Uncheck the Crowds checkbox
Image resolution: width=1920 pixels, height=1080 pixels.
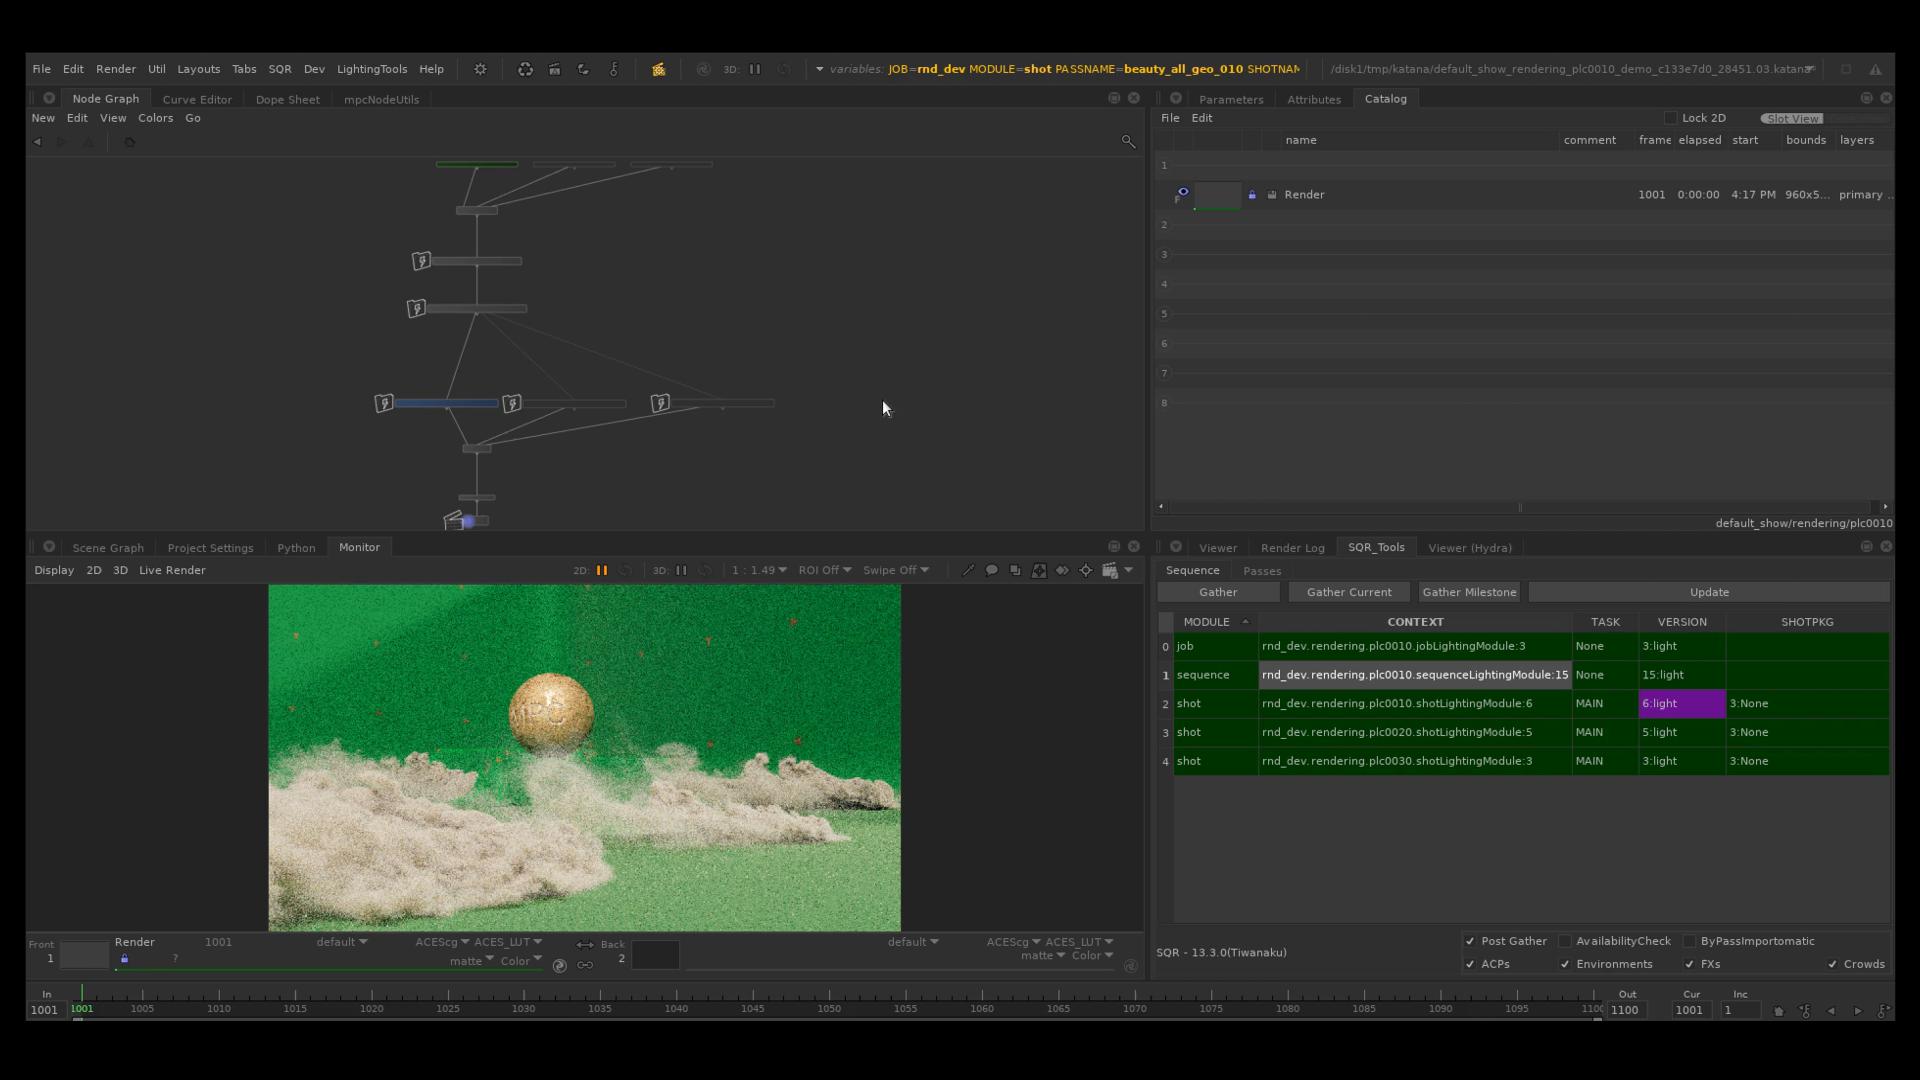[x=1832, y=964]
